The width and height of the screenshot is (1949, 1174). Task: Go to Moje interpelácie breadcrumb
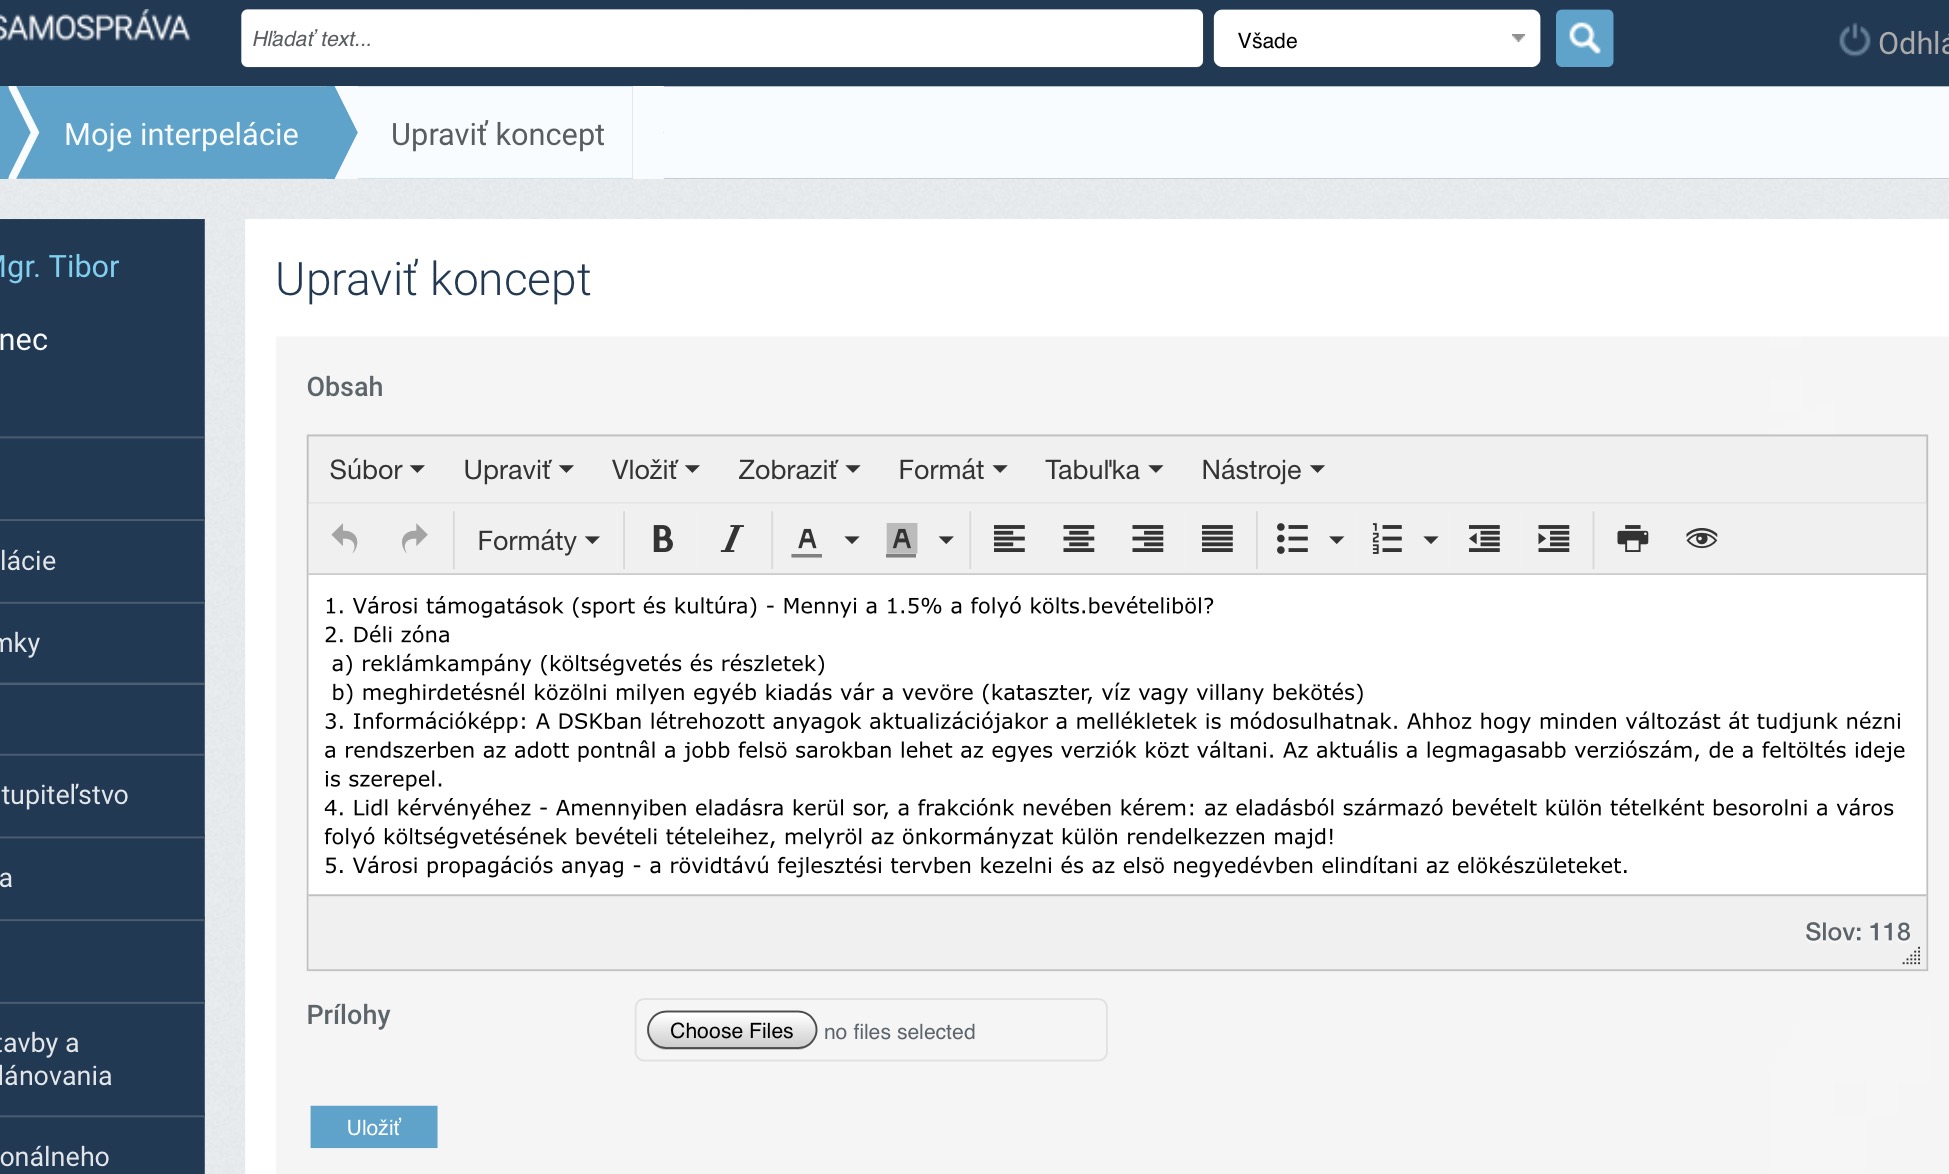(181, 134)
